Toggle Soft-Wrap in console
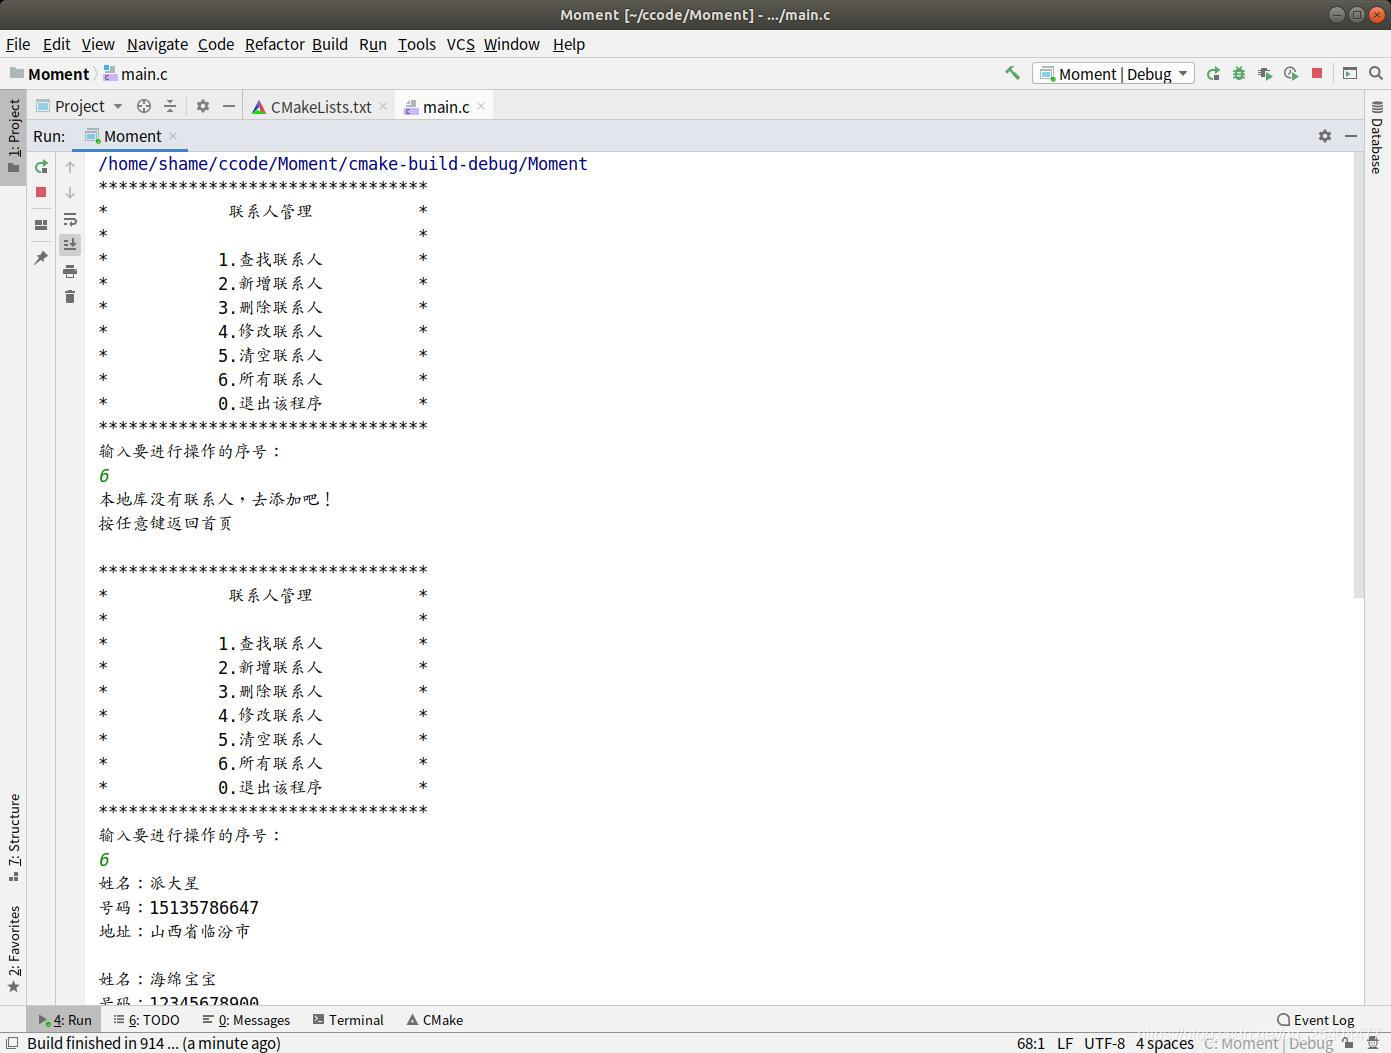 pos(70,219)
